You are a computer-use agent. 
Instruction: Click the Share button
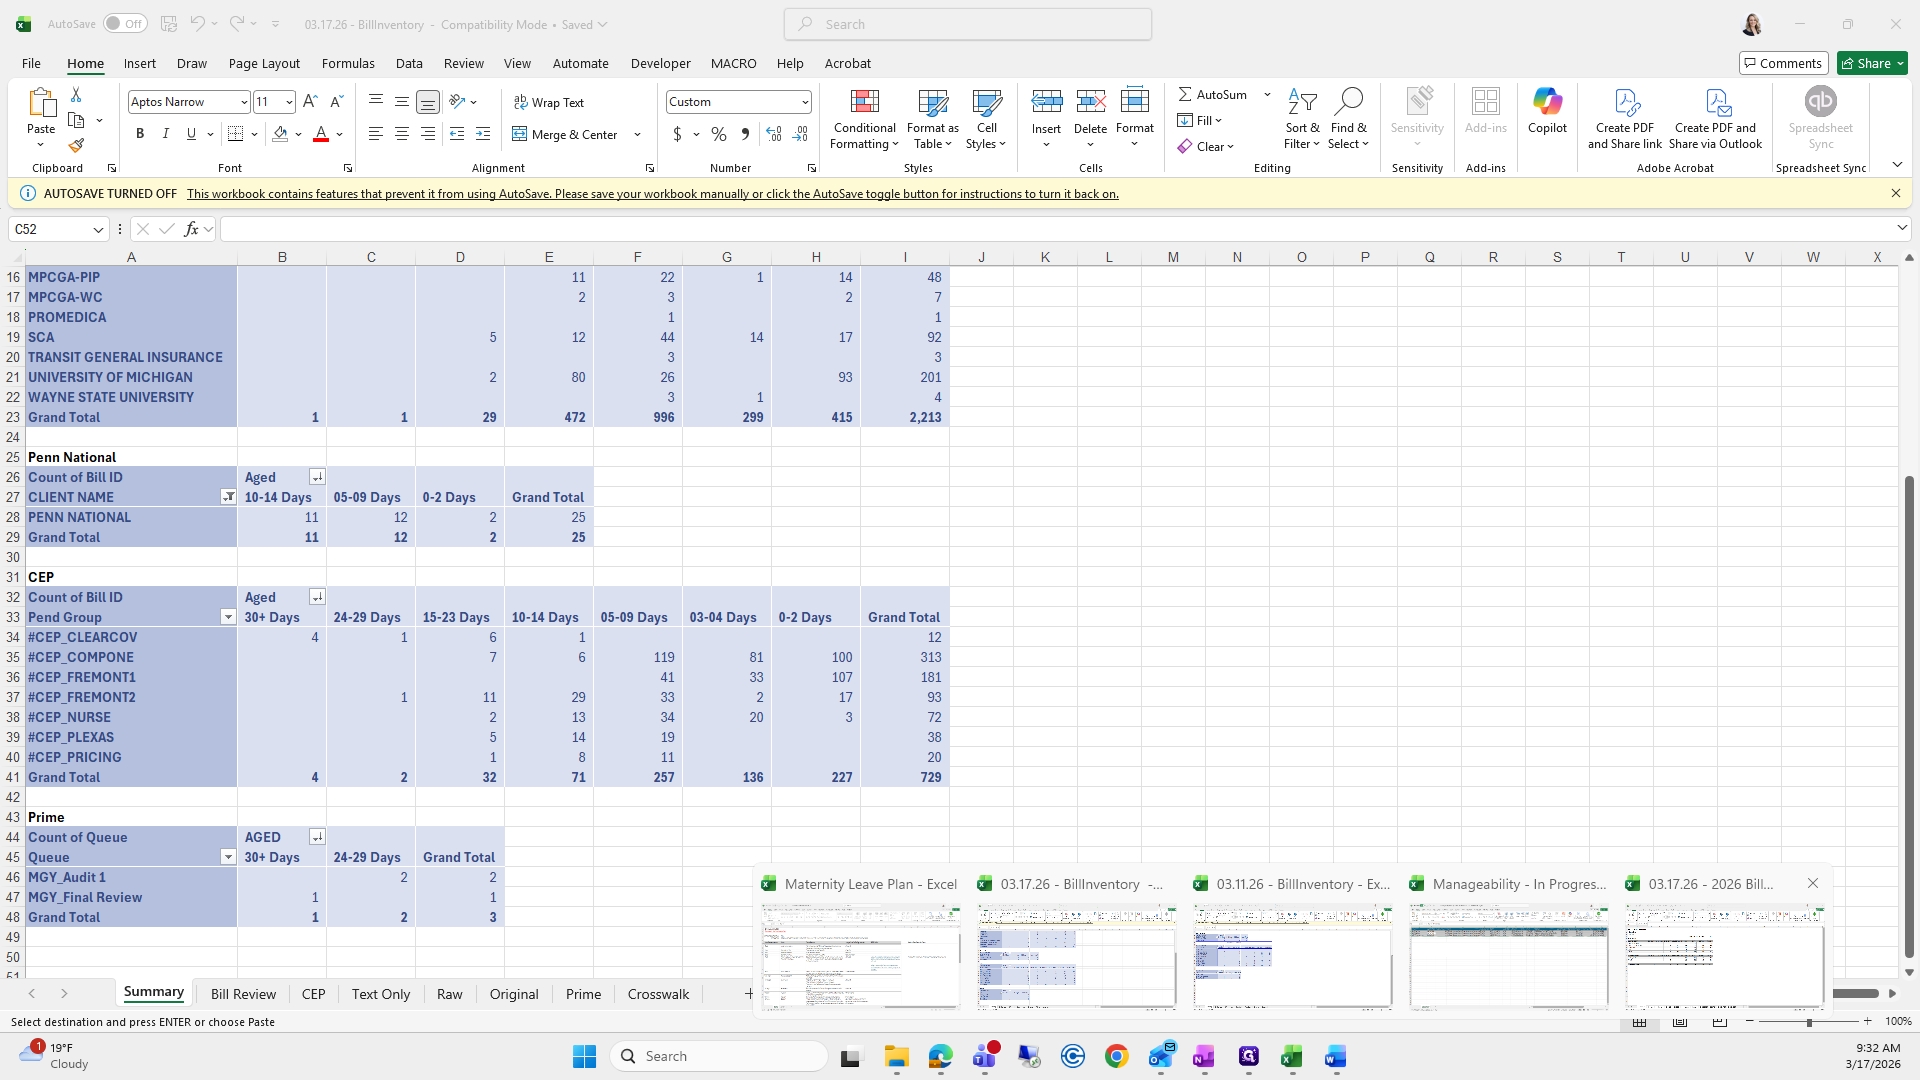(x=1872, y=63)
